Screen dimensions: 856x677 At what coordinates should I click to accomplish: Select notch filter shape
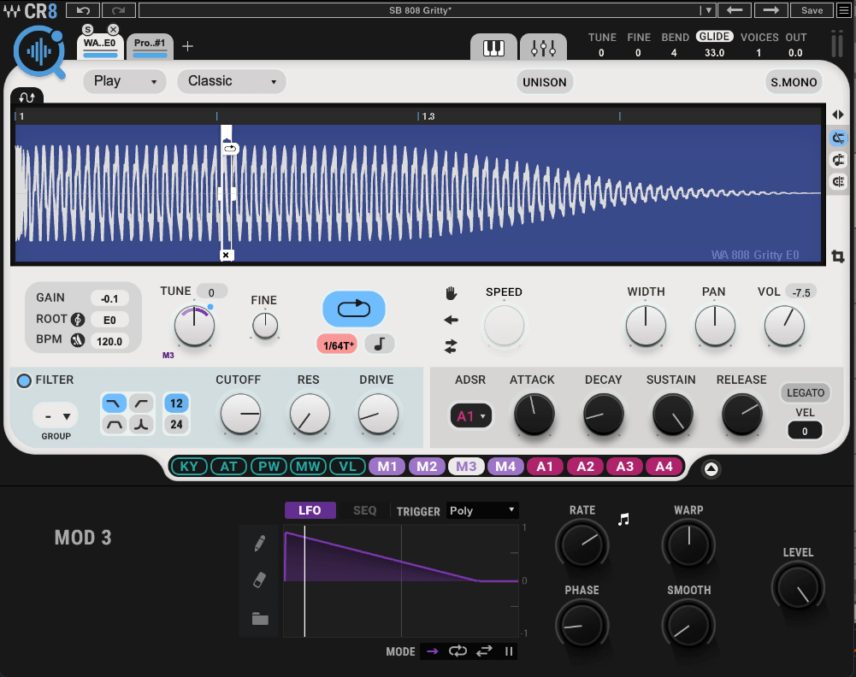(x=141, y=424)
